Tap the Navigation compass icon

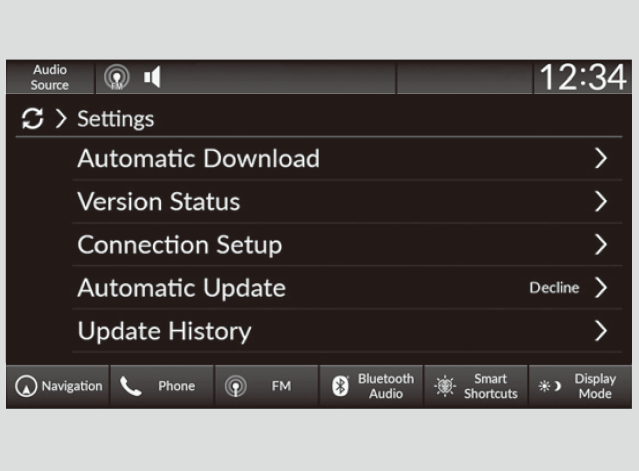(26, 387)
